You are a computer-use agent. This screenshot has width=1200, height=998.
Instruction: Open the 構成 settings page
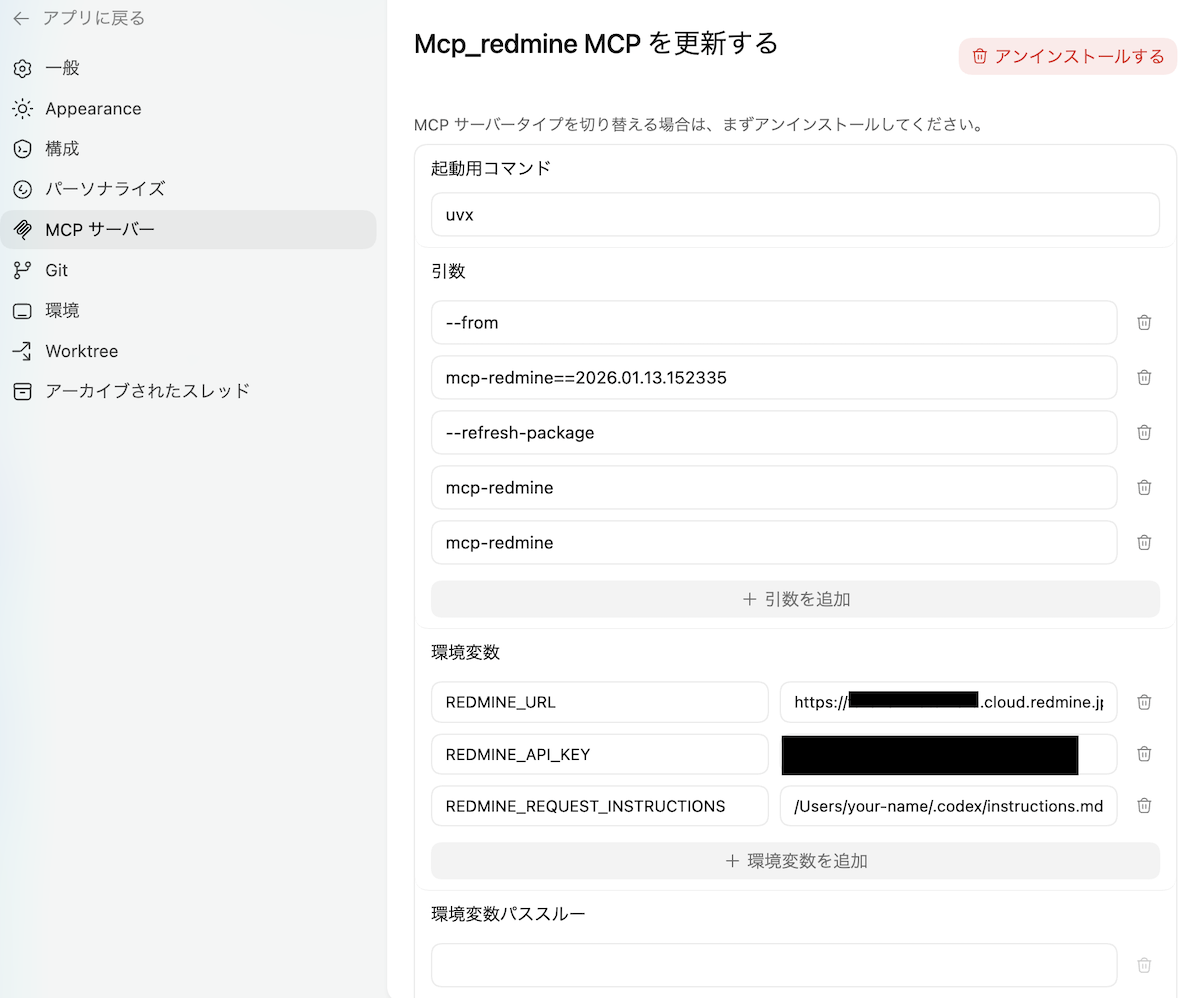(x=61, y=148)
